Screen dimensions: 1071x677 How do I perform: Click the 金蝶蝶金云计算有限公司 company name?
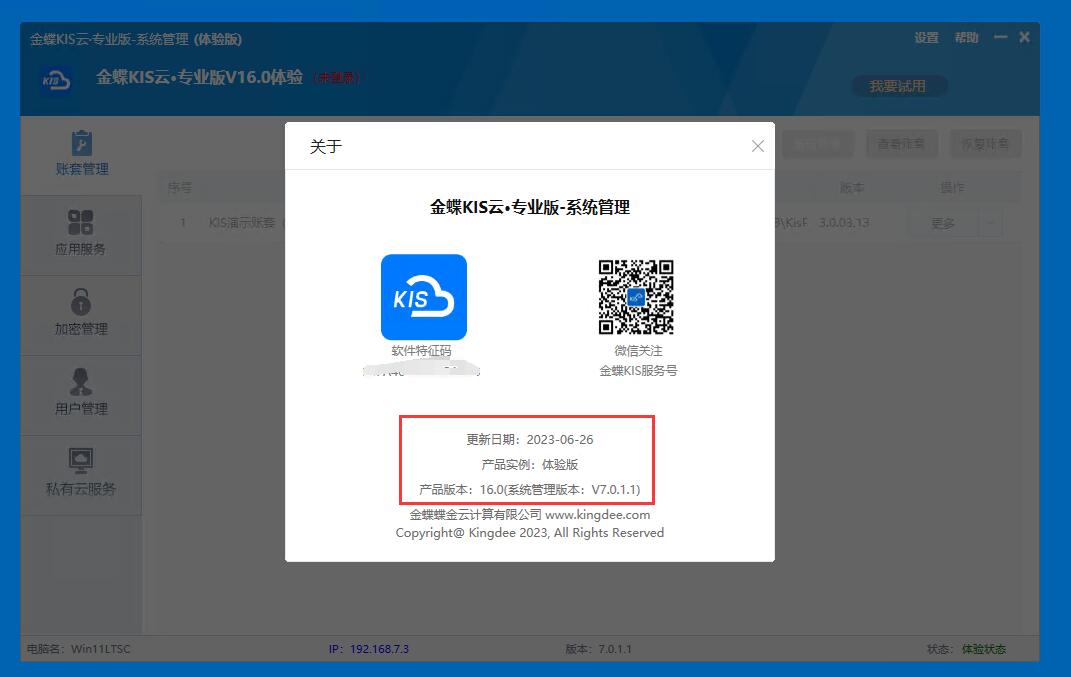(475, 514)
